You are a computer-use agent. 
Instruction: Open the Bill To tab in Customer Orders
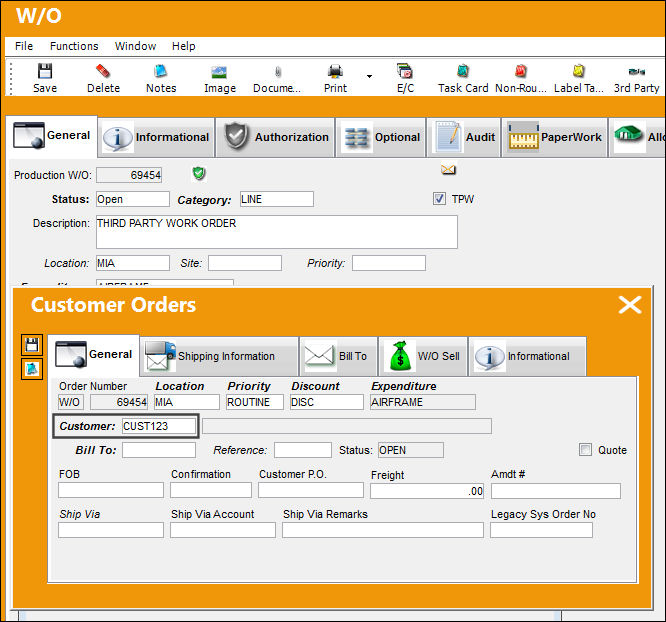pos(339,356)
